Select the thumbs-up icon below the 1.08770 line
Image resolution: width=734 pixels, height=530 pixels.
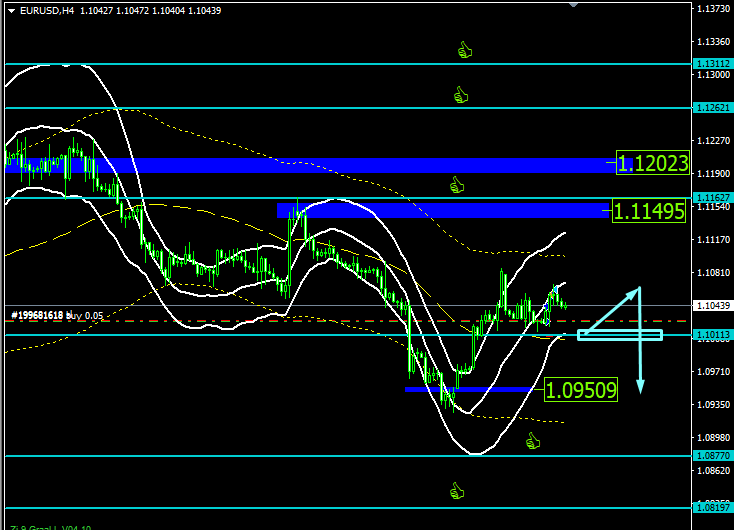coord(457,491)
